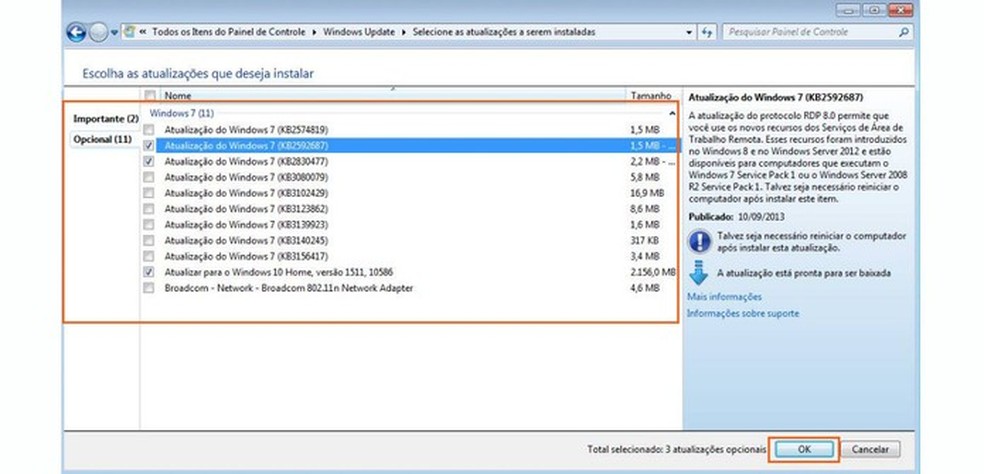Uncheck the KB2830477 update checkbox
This screenshot has height=474, width=984.
coord(149,161)
